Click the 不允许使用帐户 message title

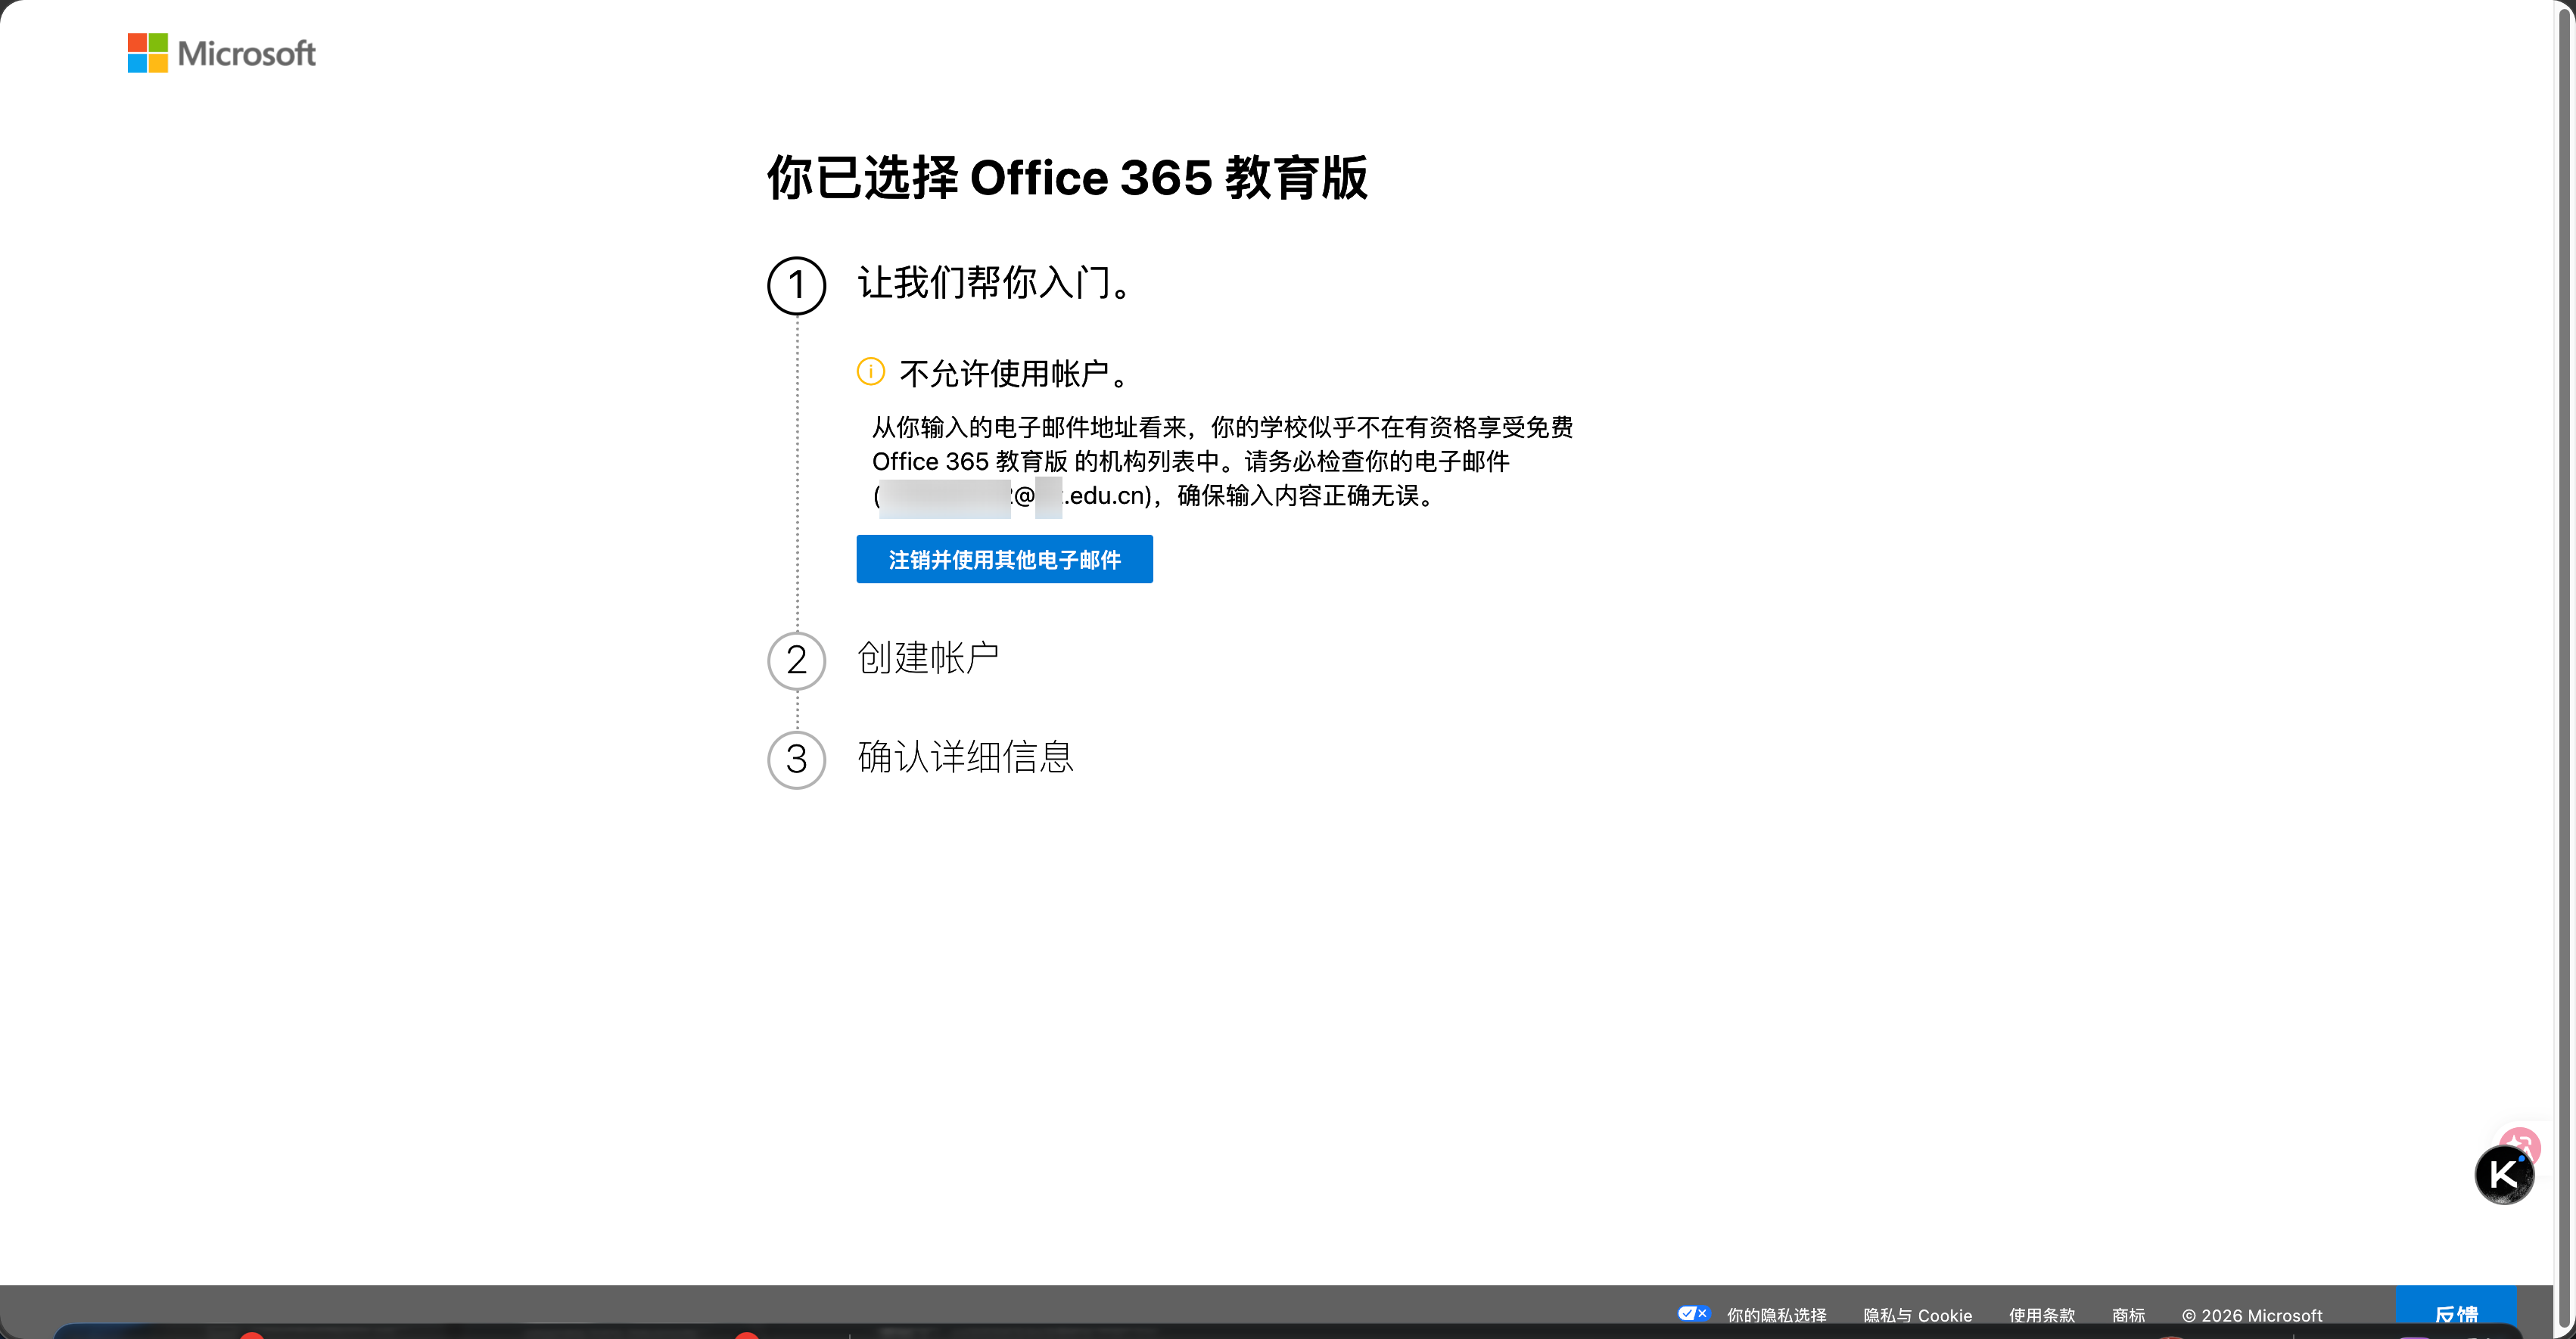(x=1016, y=373)
